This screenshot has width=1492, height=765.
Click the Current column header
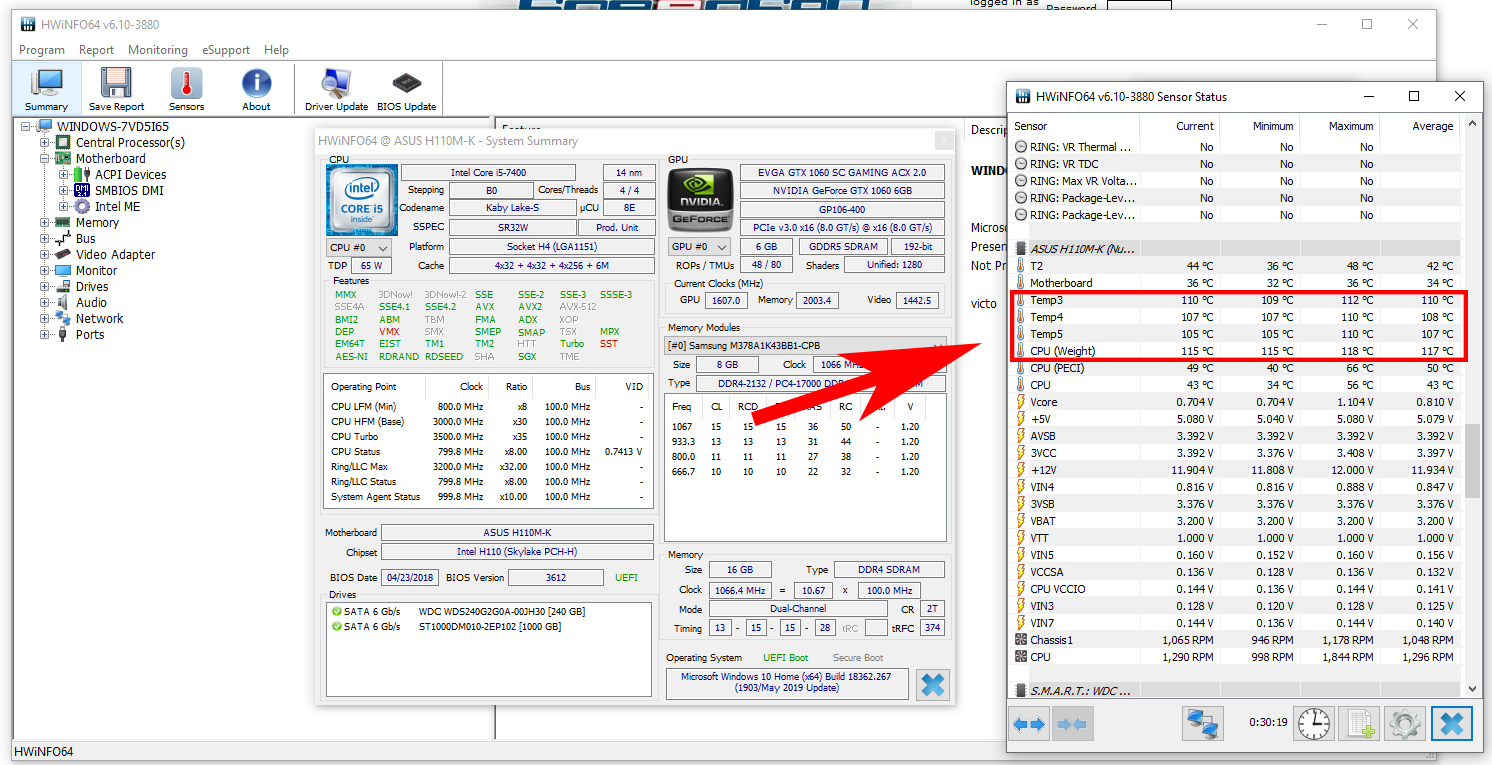[1180, 126]
